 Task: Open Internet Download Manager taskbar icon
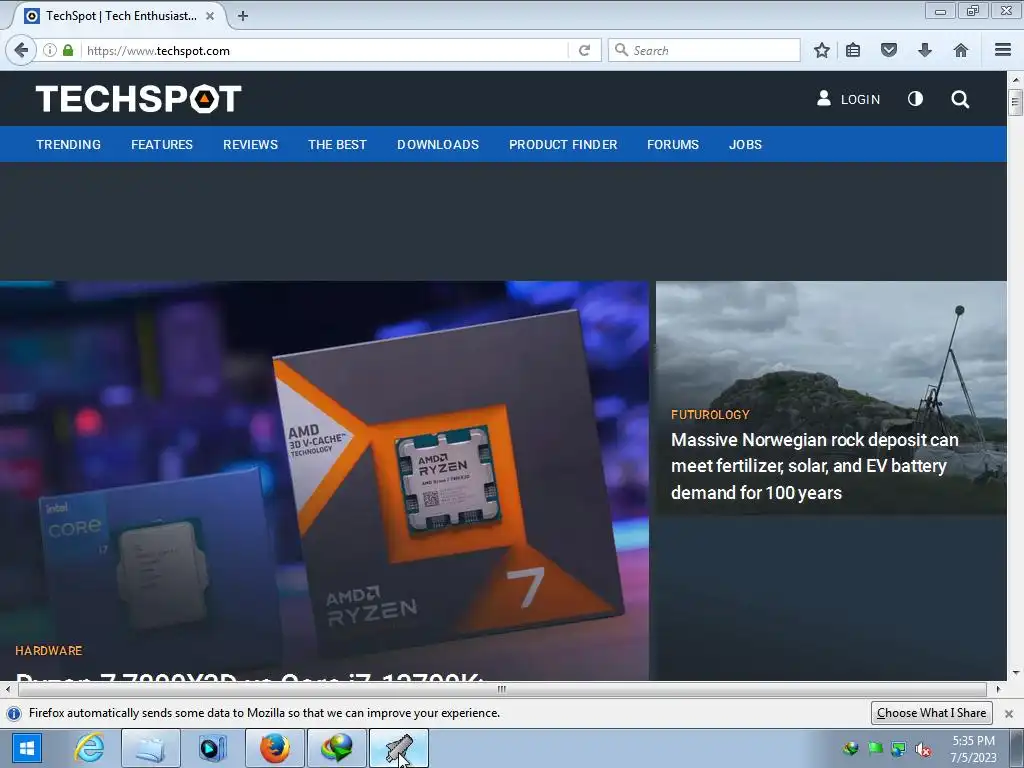pos(337,748)
